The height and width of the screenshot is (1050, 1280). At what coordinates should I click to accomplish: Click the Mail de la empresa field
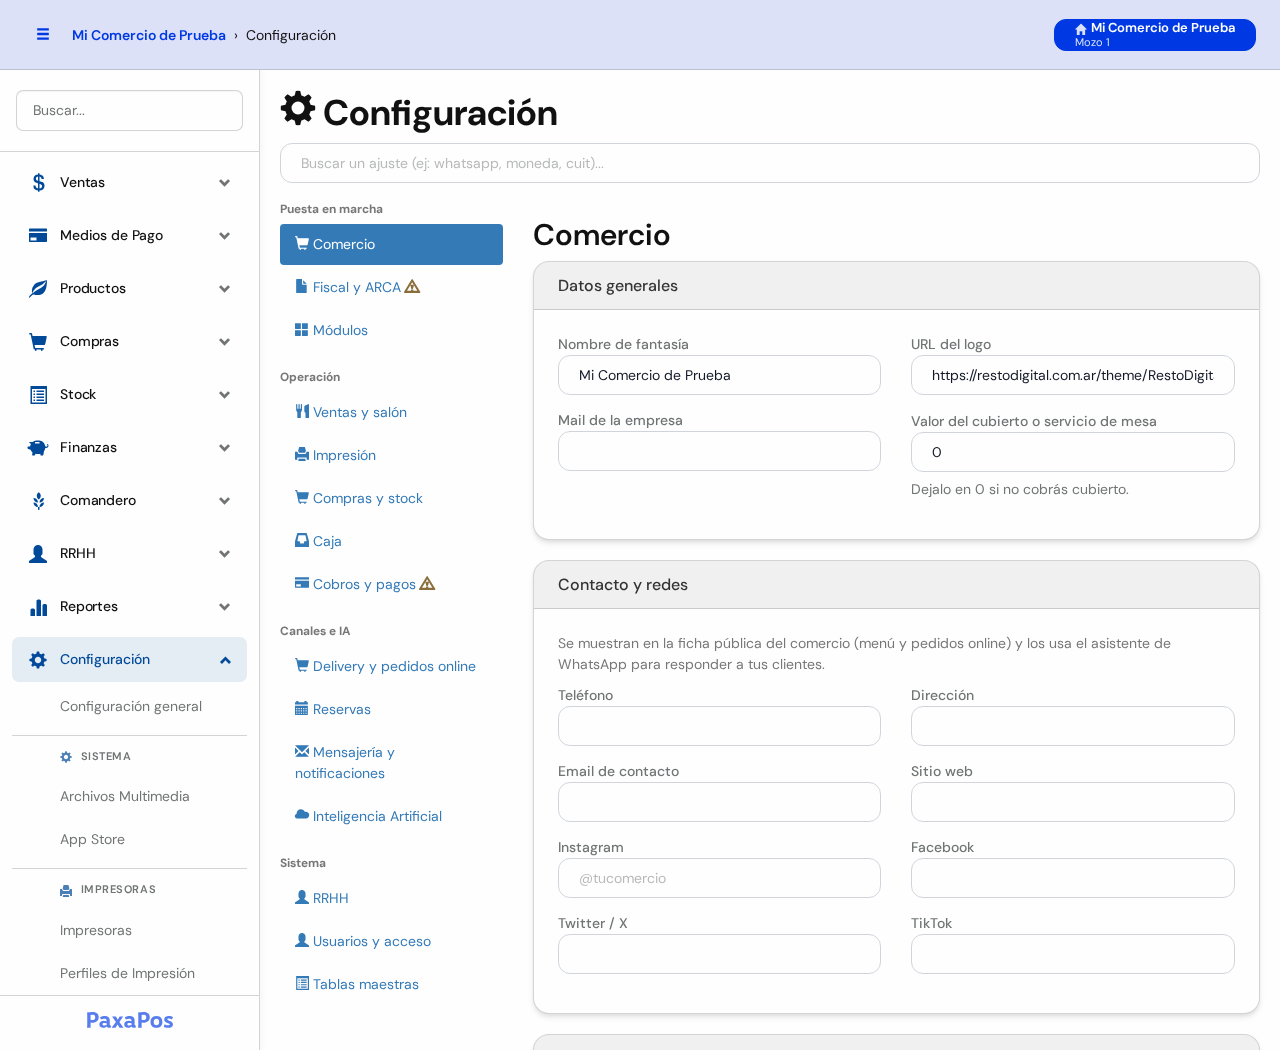[719, 451]
